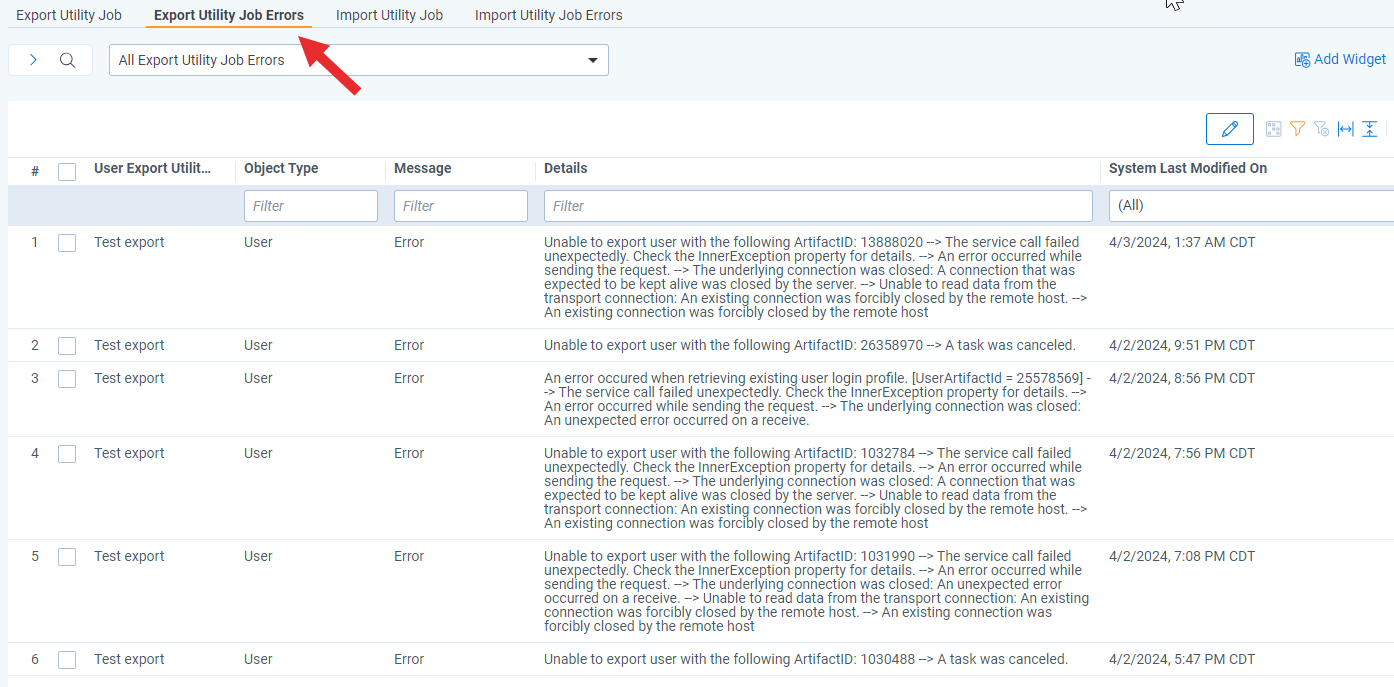
Task: Click the date 4/2/2024, 7:08 PM CDT
Action: point(1182,556)
